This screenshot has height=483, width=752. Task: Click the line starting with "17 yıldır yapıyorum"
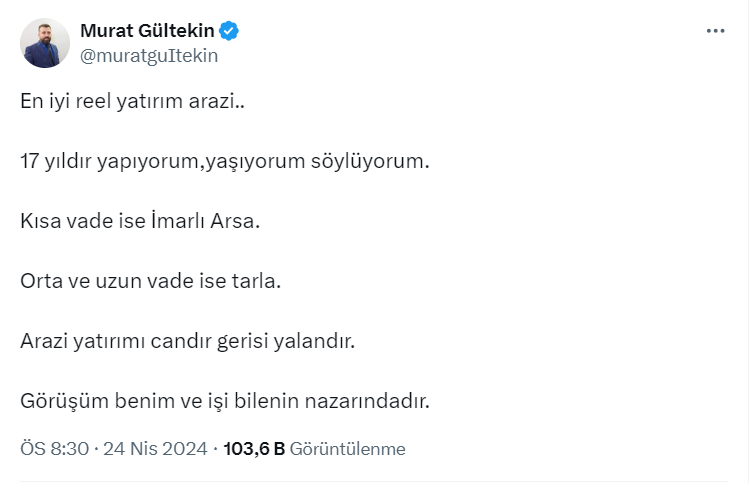tap(224, 161)
